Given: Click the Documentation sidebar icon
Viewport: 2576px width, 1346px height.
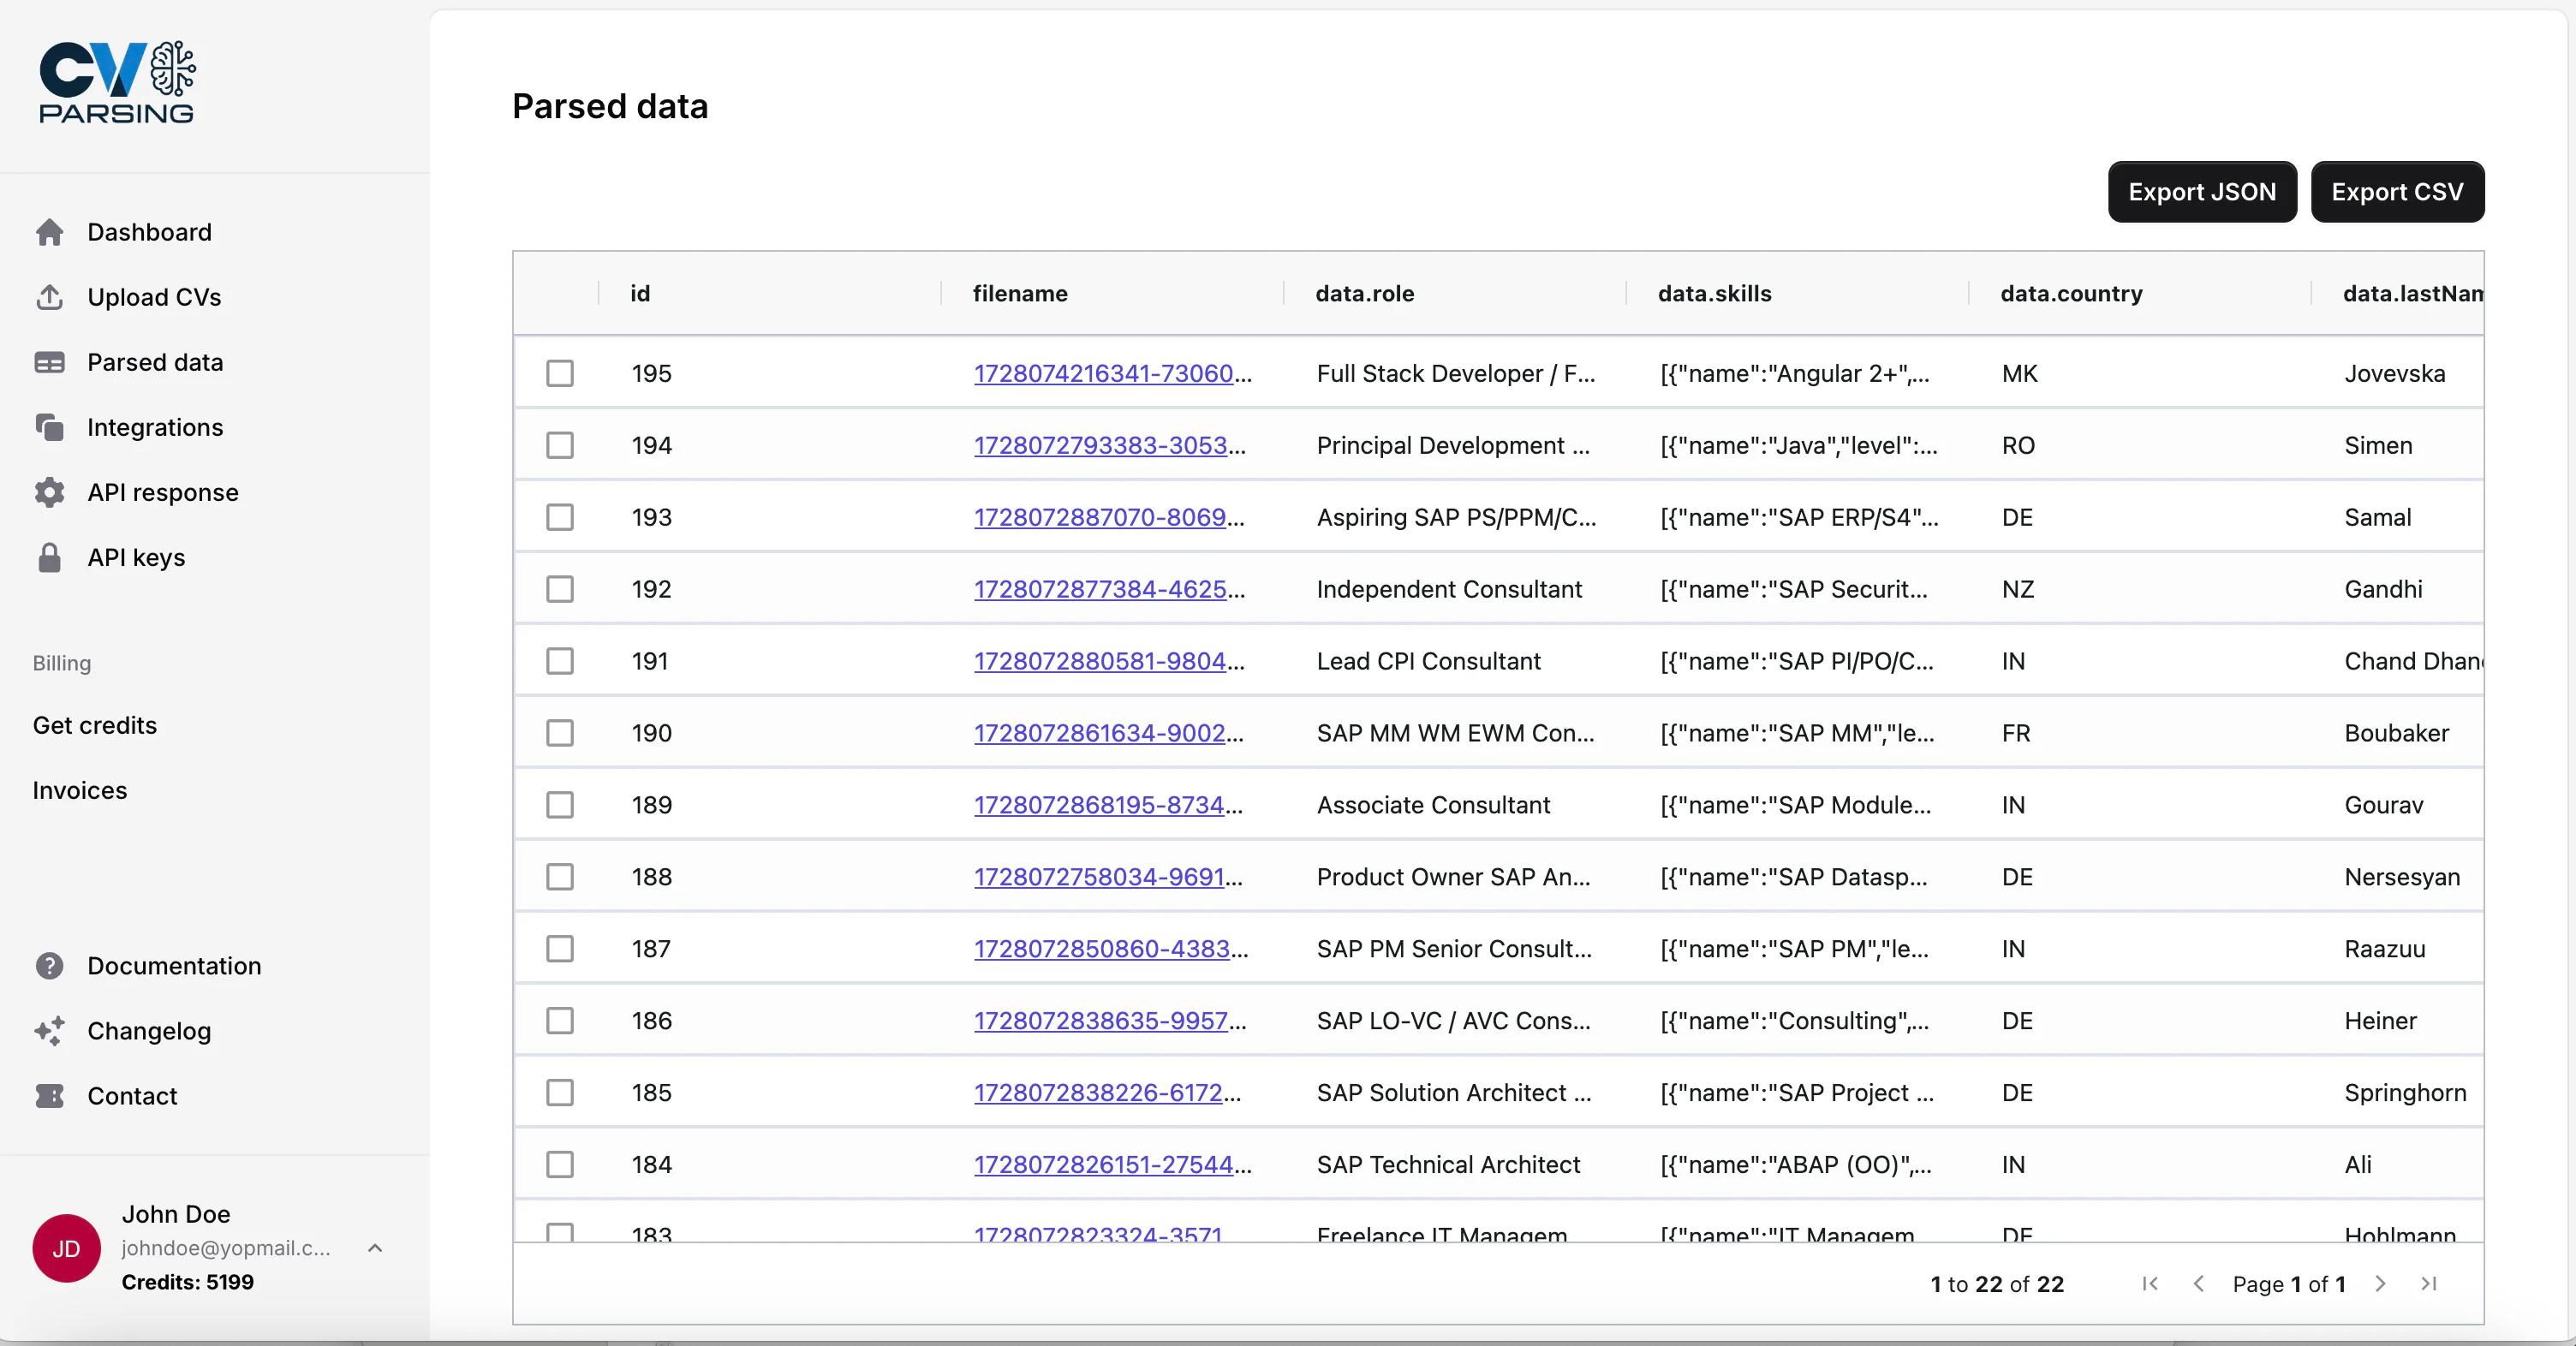Looking at the screenshot, I should (50, 966).
